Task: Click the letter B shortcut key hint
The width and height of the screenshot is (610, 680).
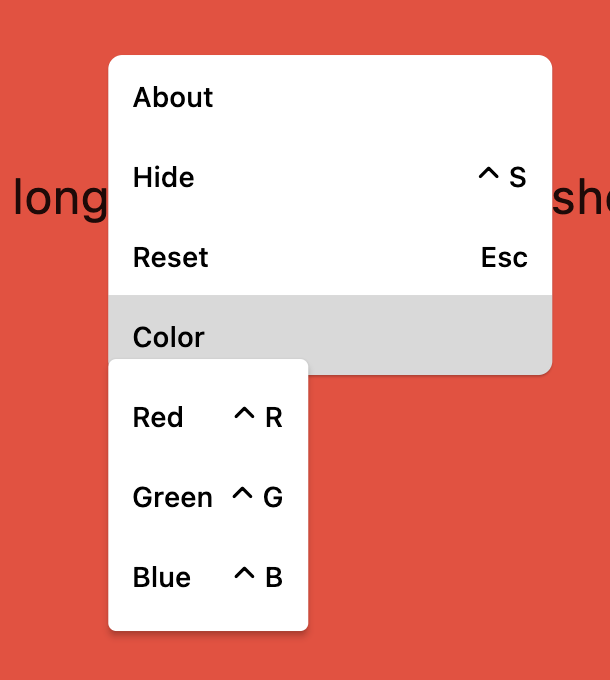Action: click(274, 578)
